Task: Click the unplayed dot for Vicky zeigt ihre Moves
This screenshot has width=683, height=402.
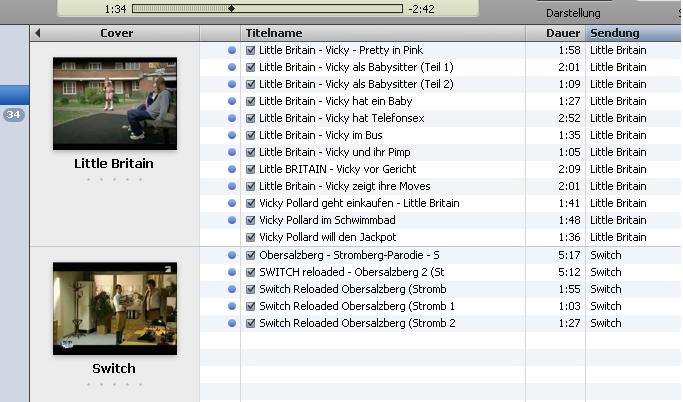Action: [x=232, y=186]
